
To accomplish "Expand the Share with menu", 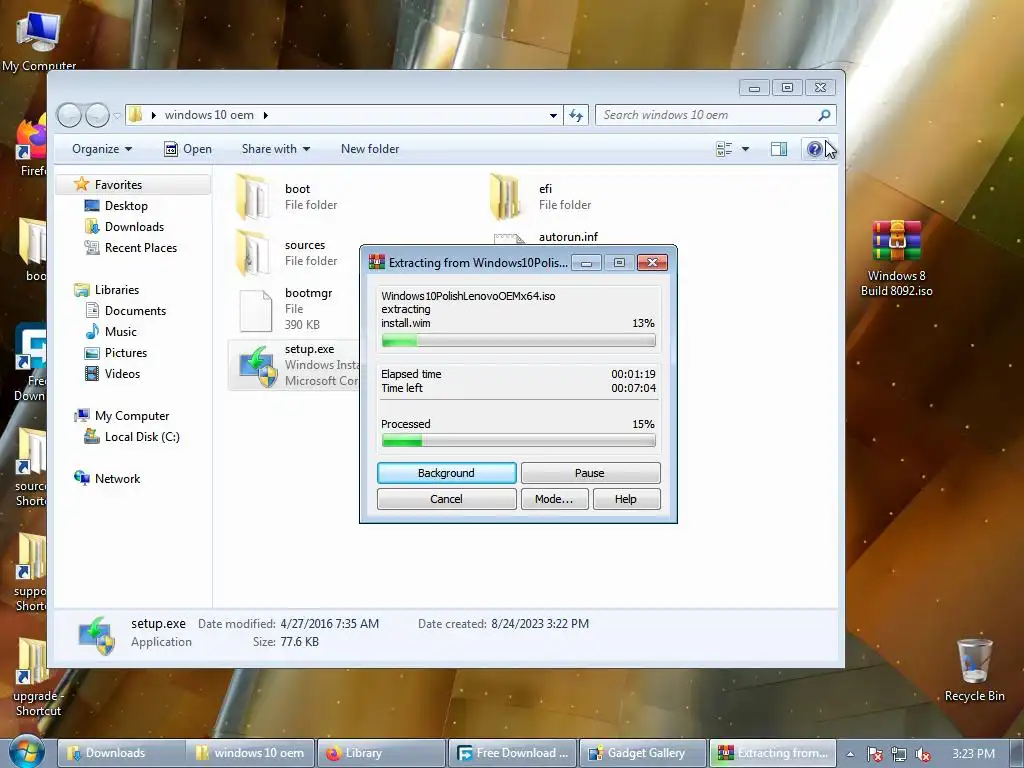I will coord(276,149).
